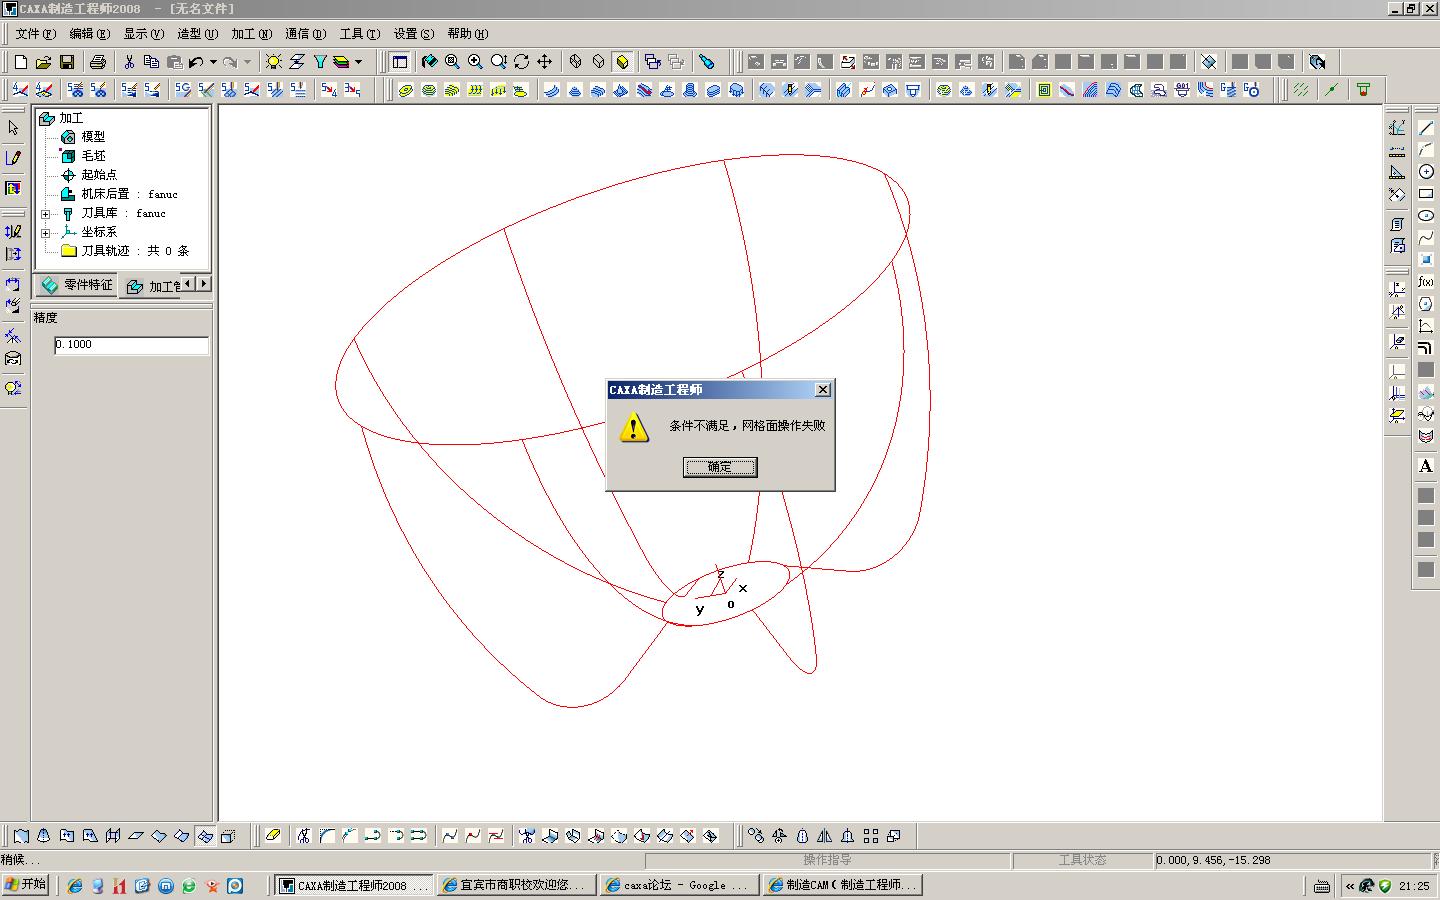Click the light bulb visibility icon
The width and height of the screenshot is (1440, 900).
point(274,62)
